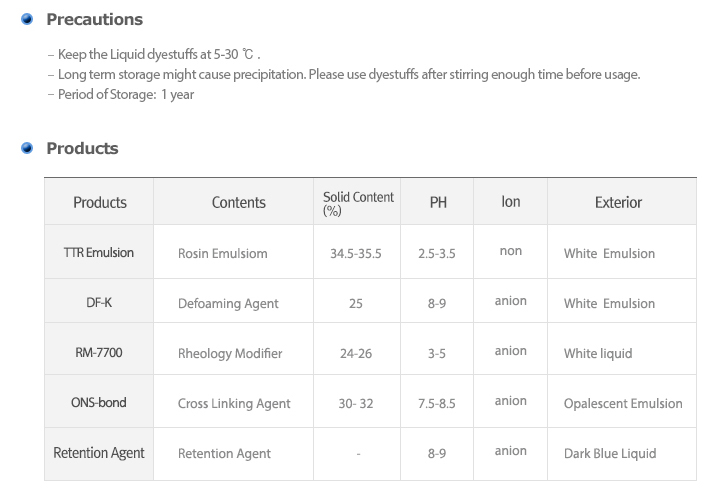Click the blue bullet beside Precautions
705x491 pixels.
[x=27, y=19]
